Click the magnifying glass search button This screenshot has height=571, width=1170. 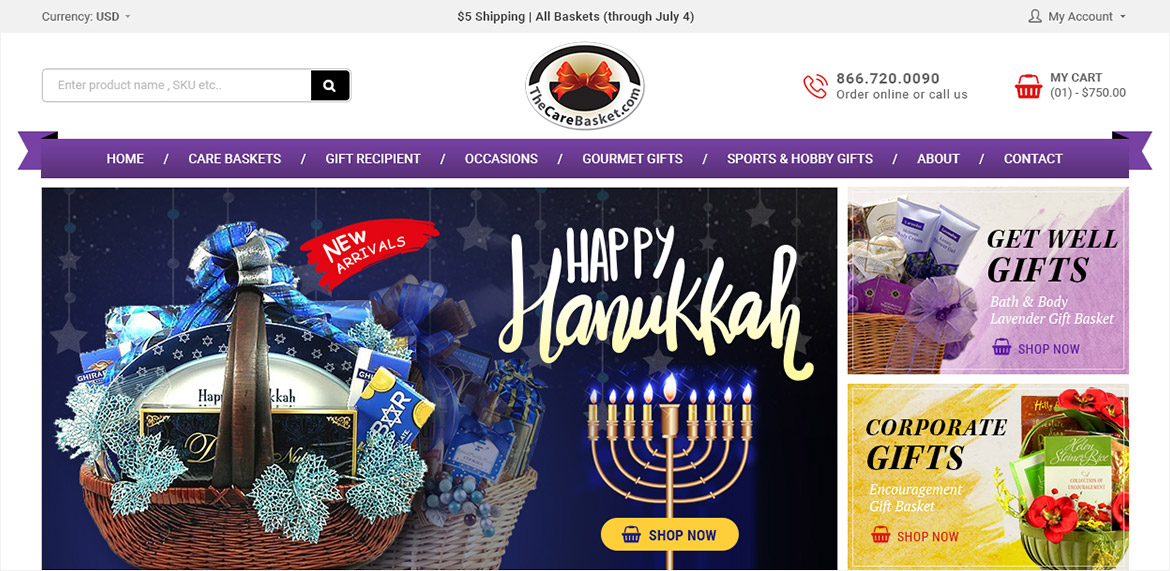(x=330, y=85)
